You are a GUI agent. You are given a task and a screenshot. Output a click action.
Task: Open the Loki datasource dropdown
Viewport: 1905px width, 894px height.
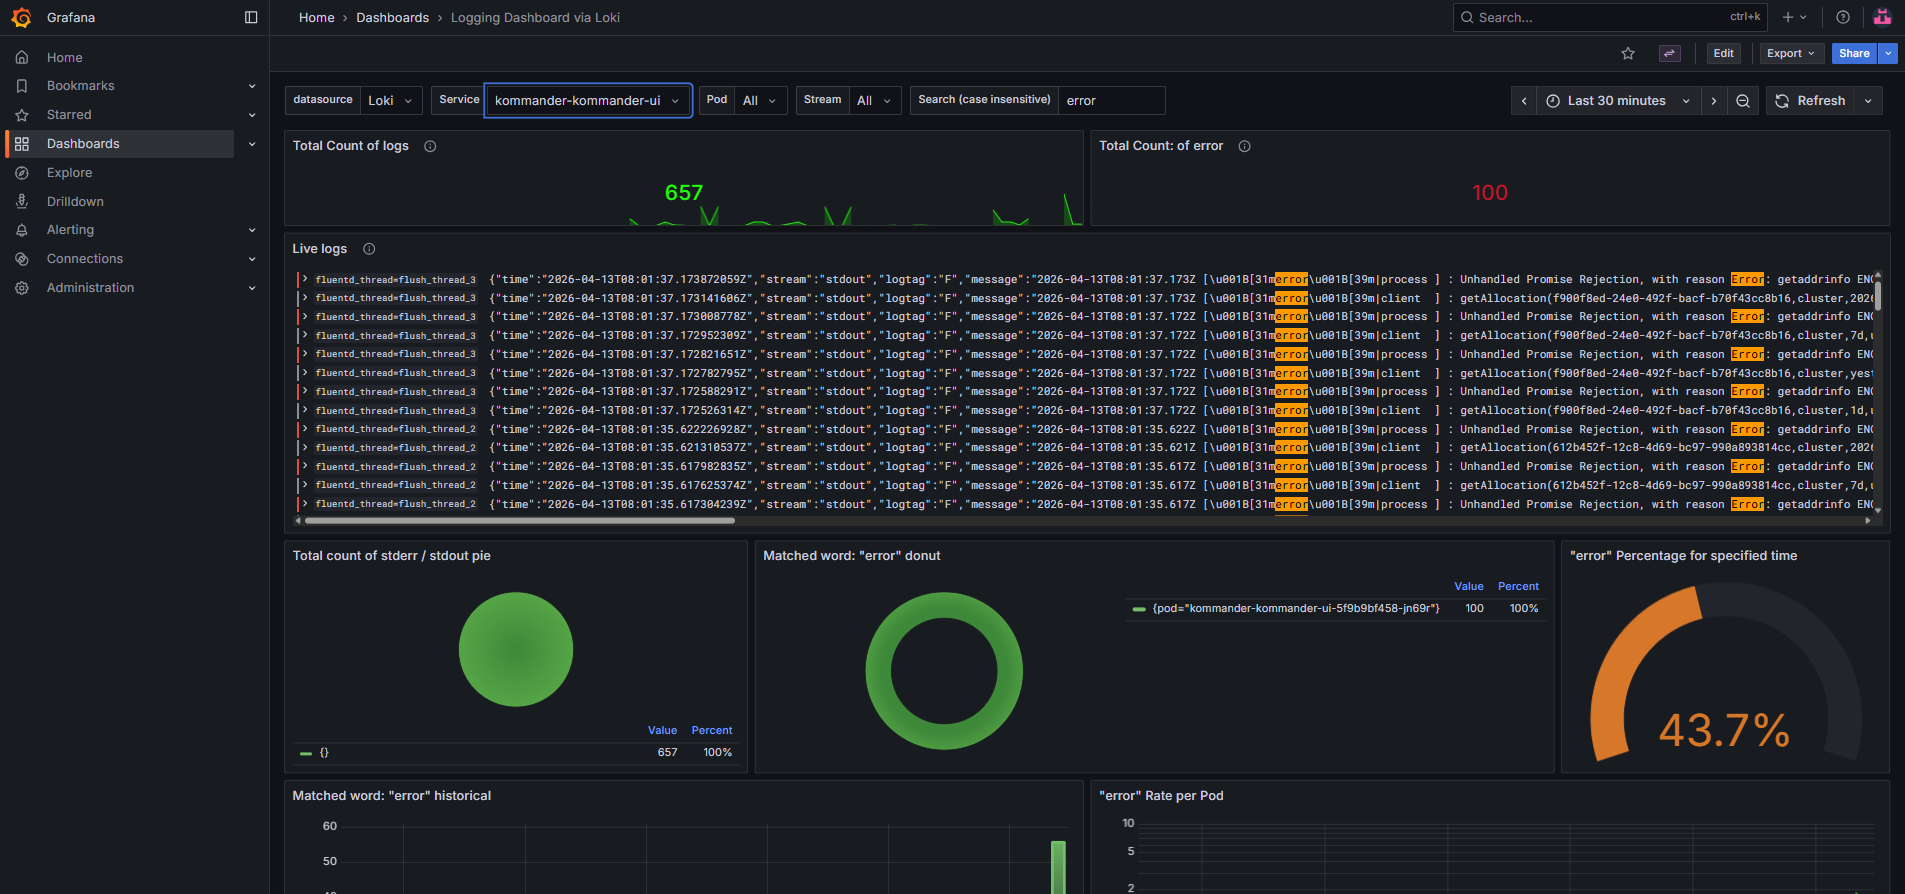click(x=391, y=101)
